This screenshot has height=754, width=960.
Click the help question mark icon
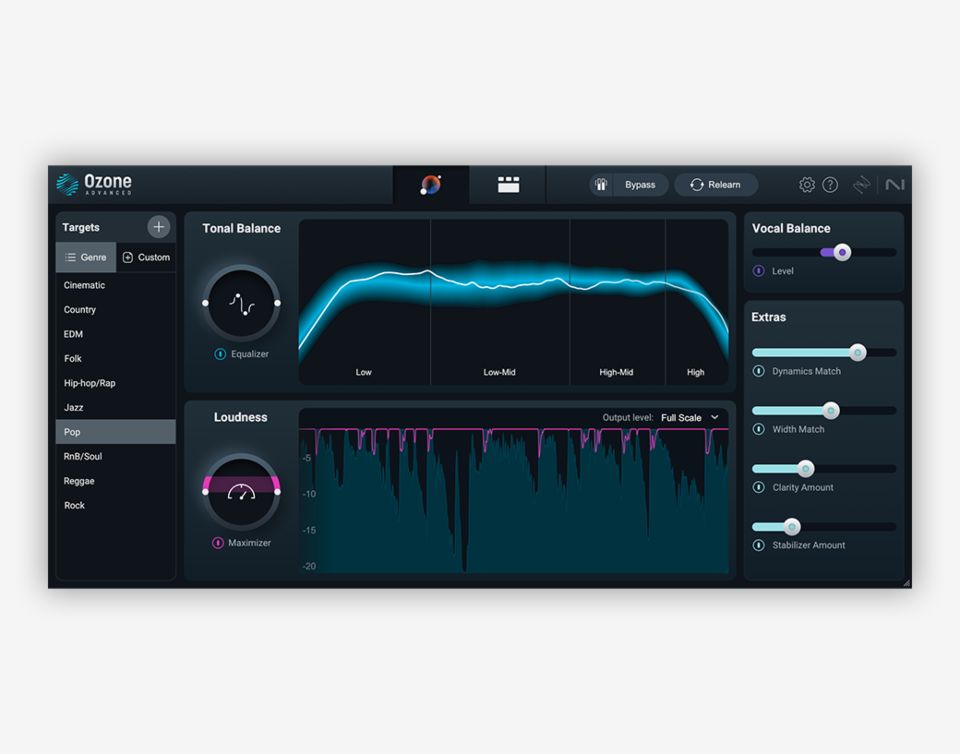(830, 185)
